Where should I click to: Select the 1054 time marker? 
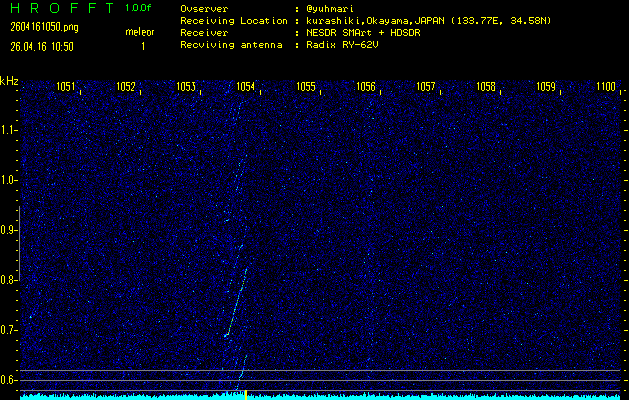click(245, 87)
